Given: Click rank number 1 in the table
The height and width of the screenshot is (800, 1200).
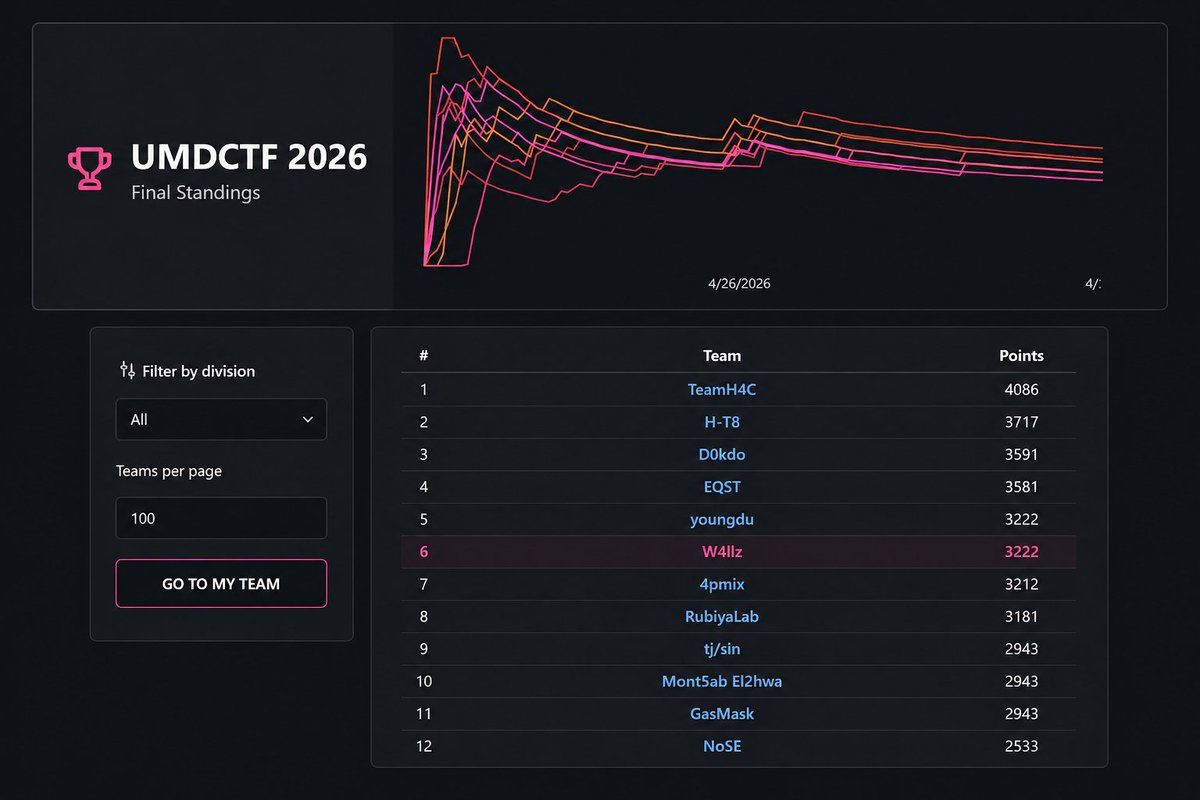Looking at the screenshot, I should [424, 390].
